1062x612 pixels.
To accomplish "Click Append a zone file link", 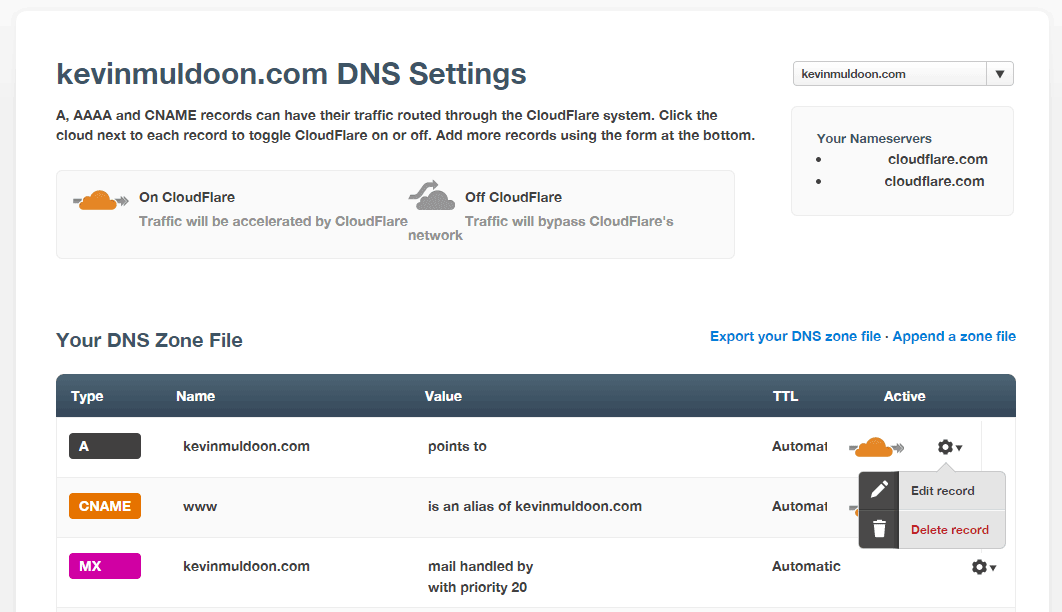I will 954,336.
